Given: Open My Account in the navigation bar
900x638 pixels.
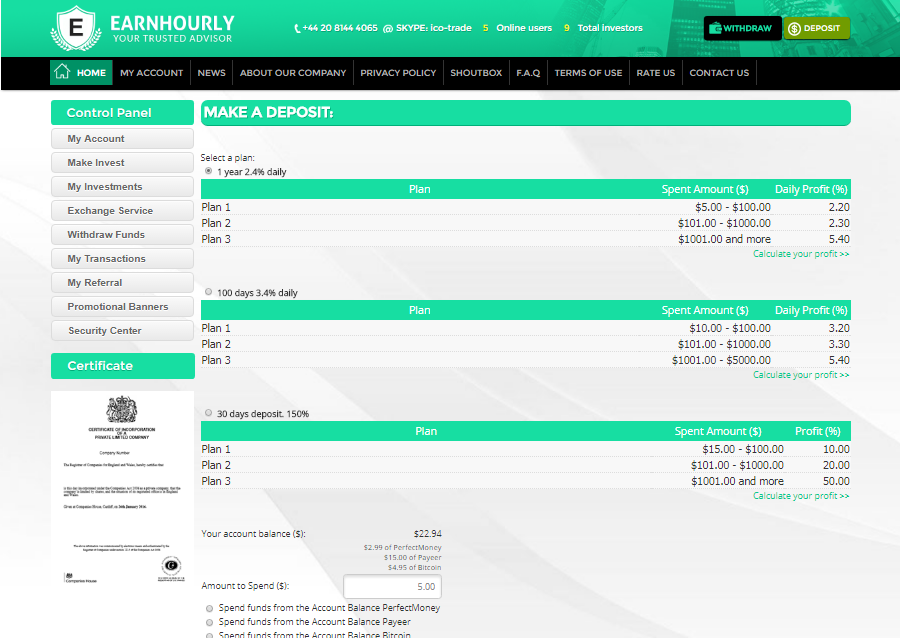Looking at the screenshot, I should [152, 73].
